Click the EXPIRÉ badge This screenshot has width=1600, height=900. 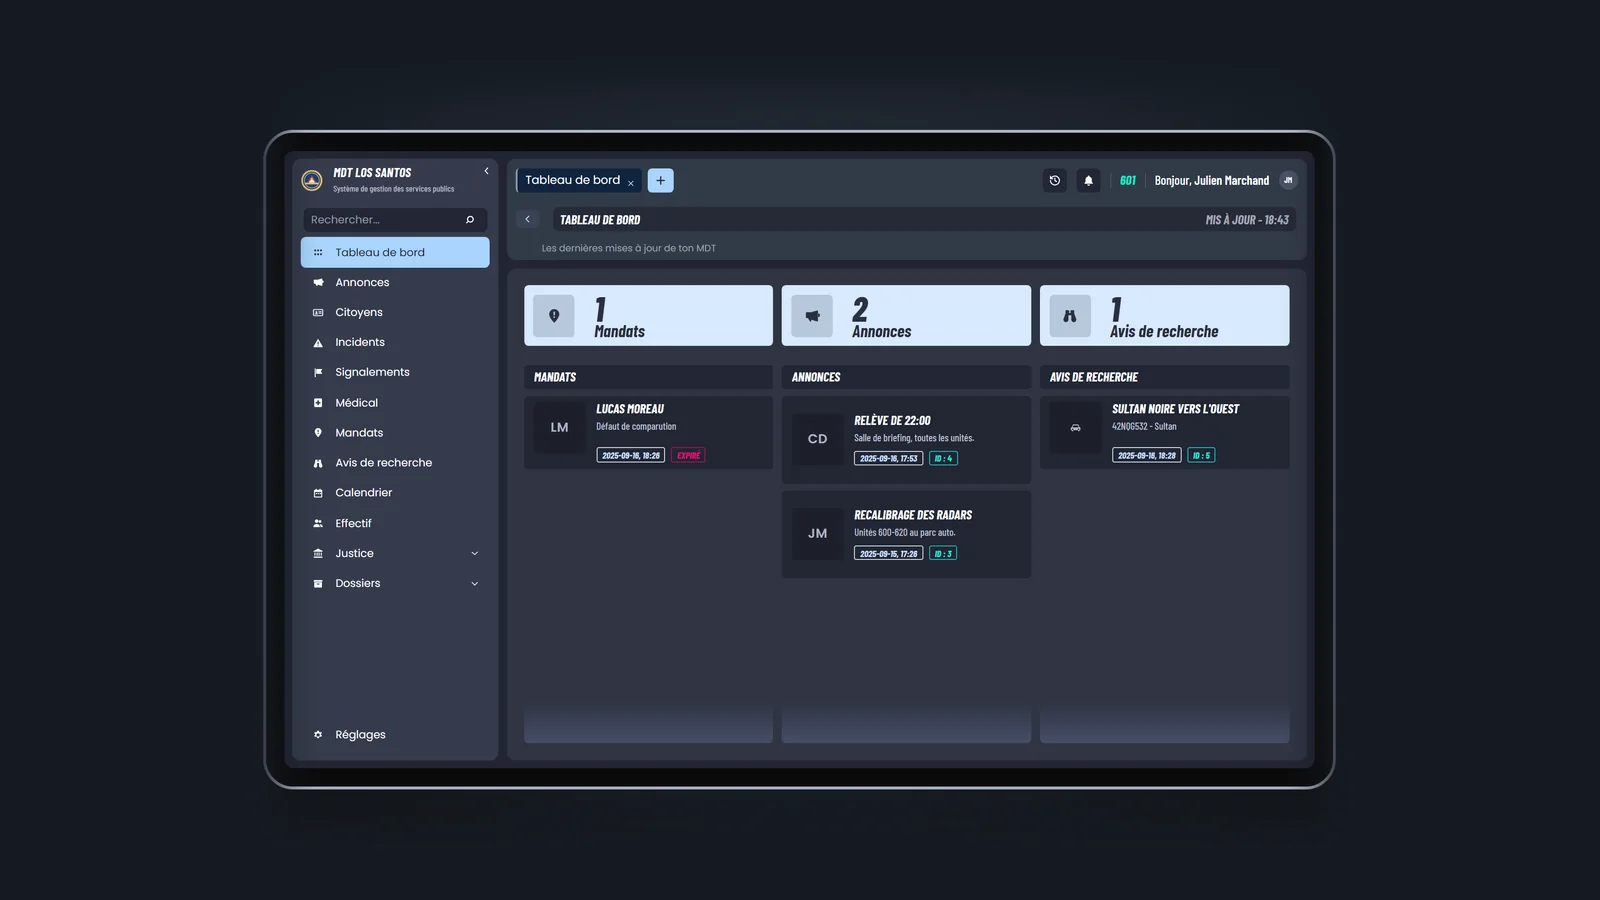click(x=689, y=455)
